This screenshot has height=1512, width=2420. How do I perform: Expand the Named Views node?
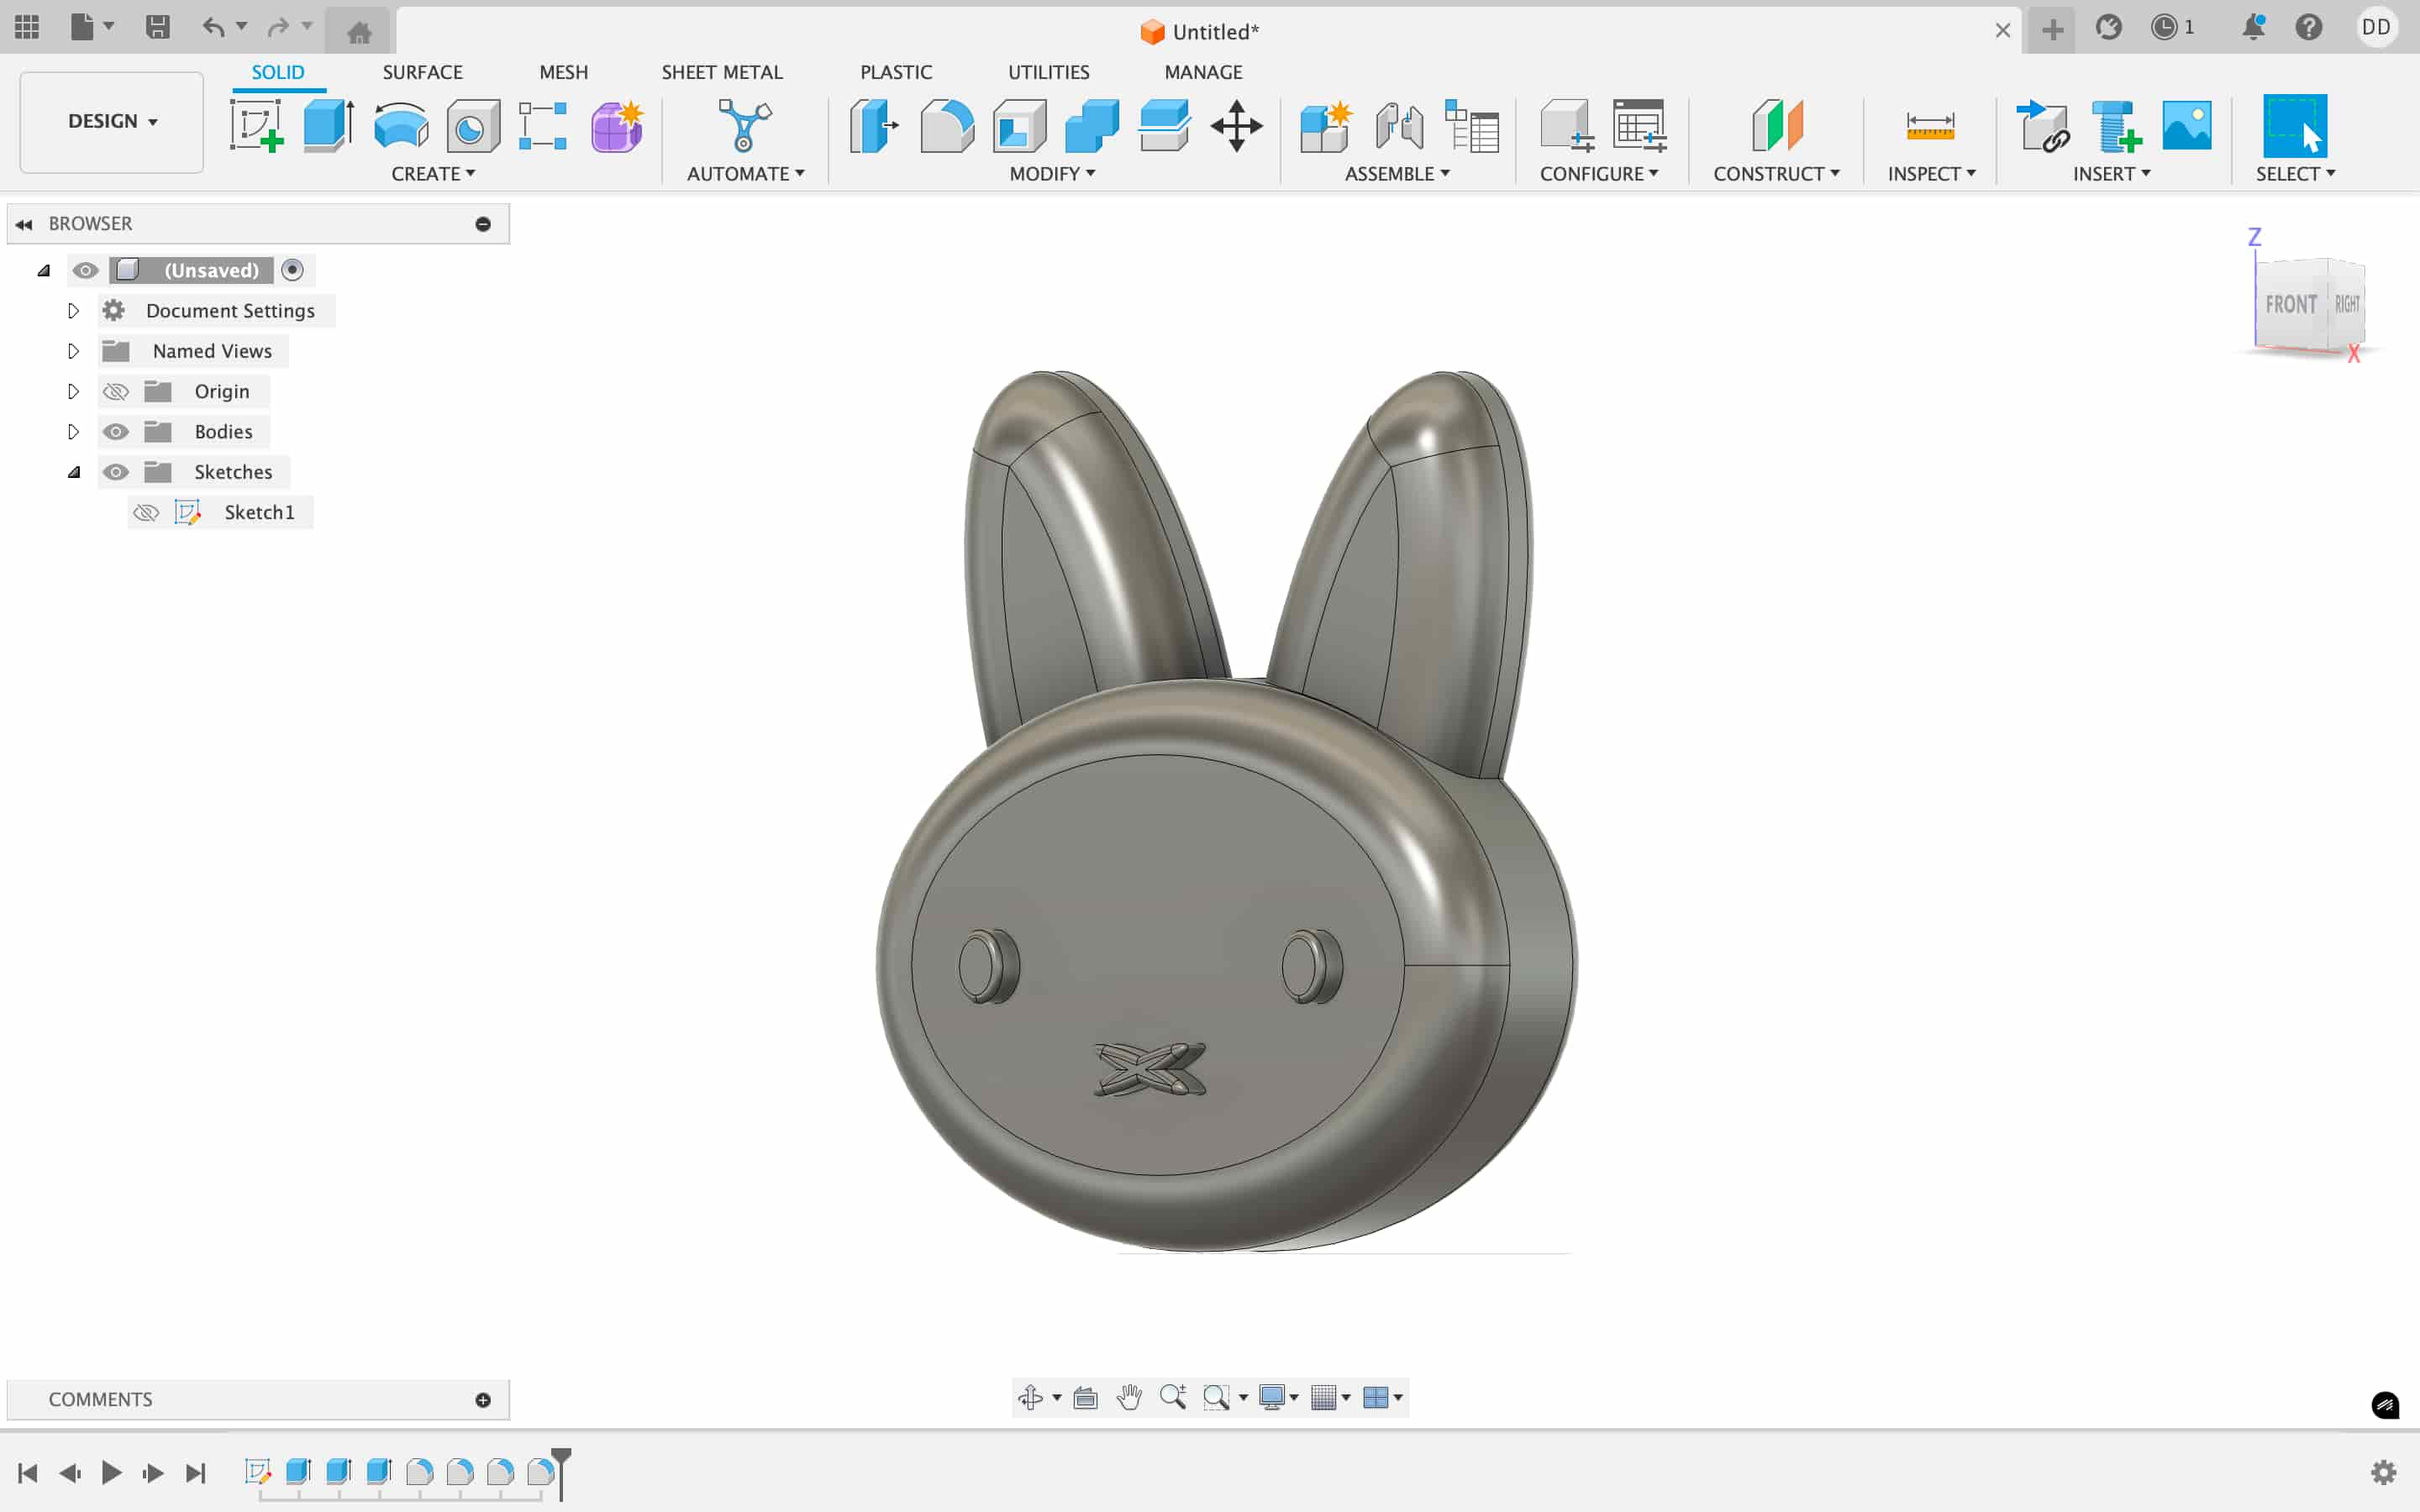pyautogui.click(x=73, y=351)
